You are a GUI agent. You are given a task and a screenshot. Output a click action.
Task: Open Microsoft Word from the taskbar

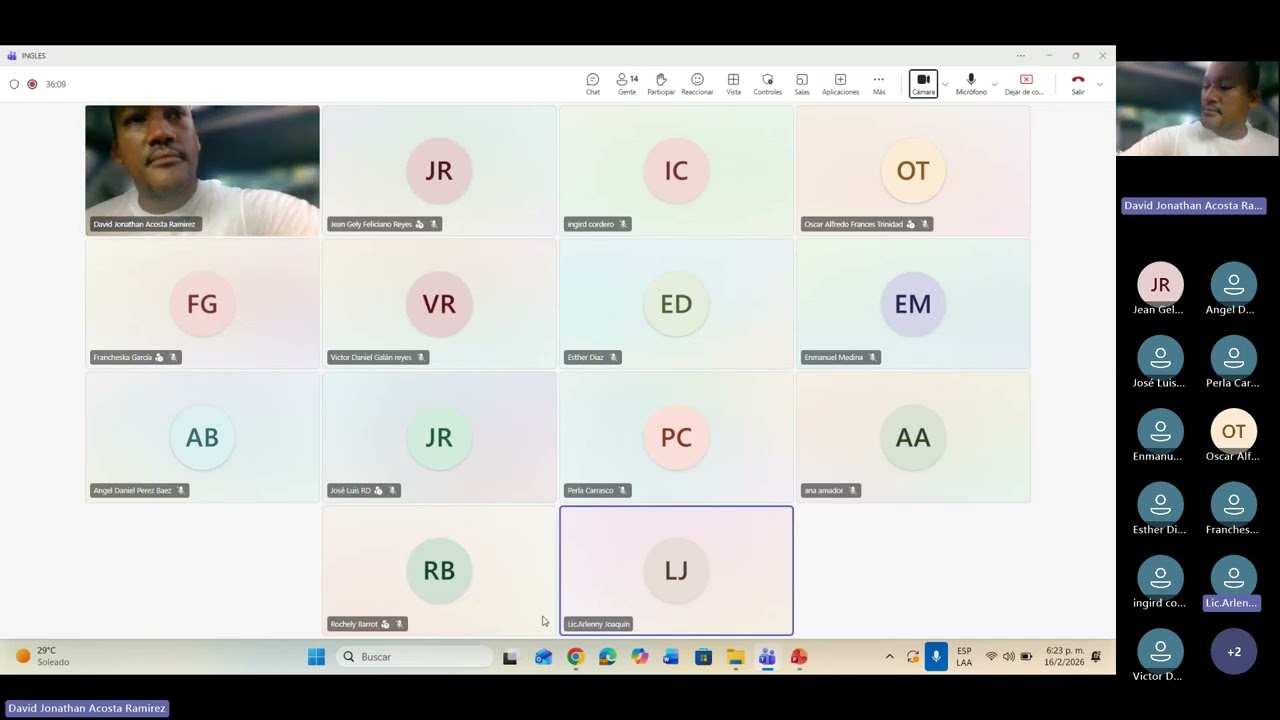tap(671, 657)
